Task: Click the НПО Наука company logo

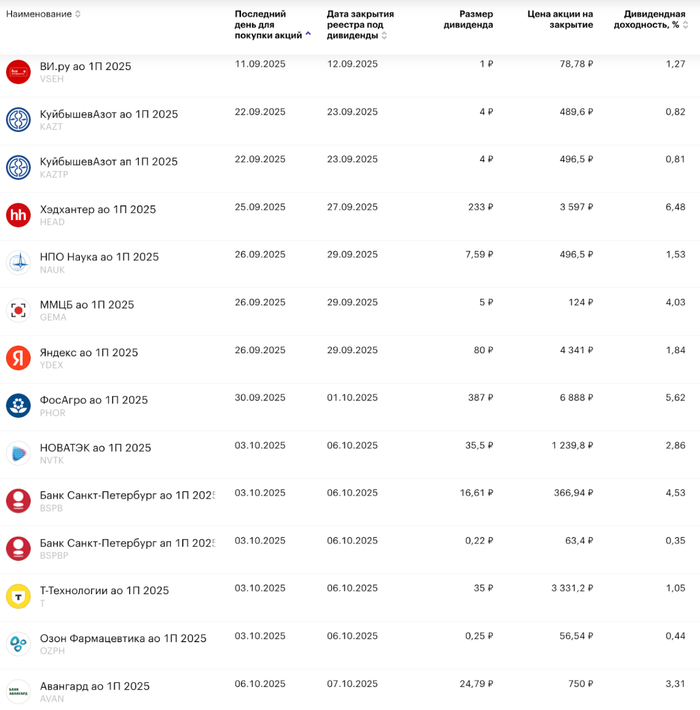Action: pyautogui.click(x=18, y=262)
